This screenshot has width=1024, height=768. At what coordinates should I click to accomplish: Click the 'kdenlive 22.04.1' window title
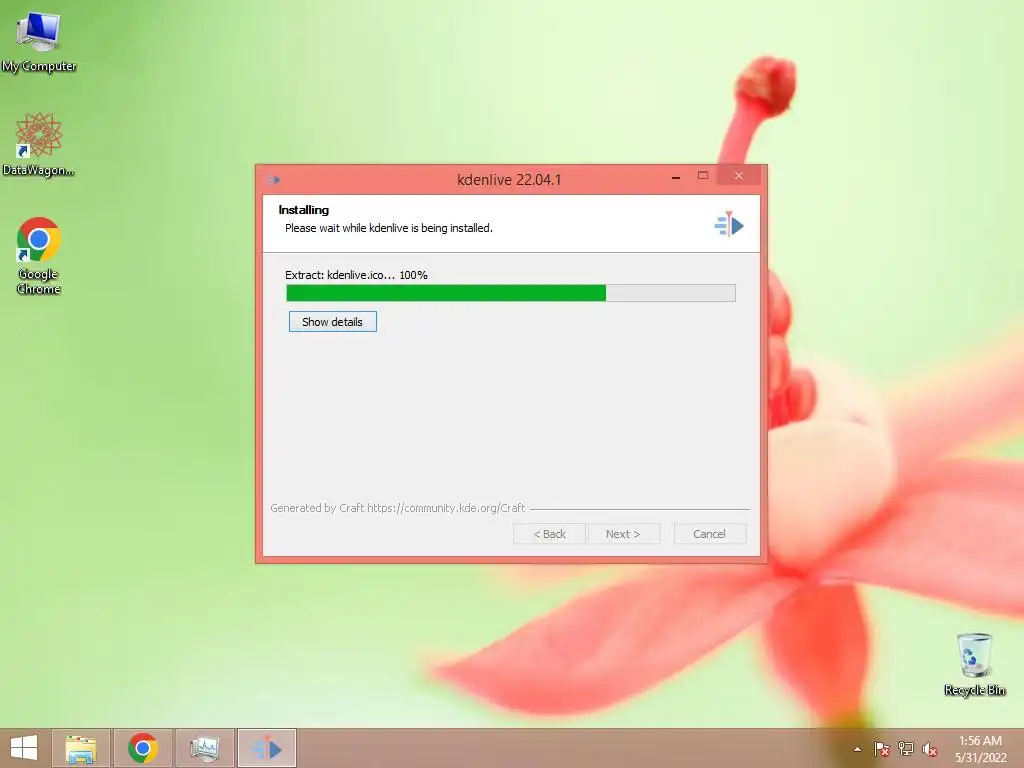pos(509,180)
